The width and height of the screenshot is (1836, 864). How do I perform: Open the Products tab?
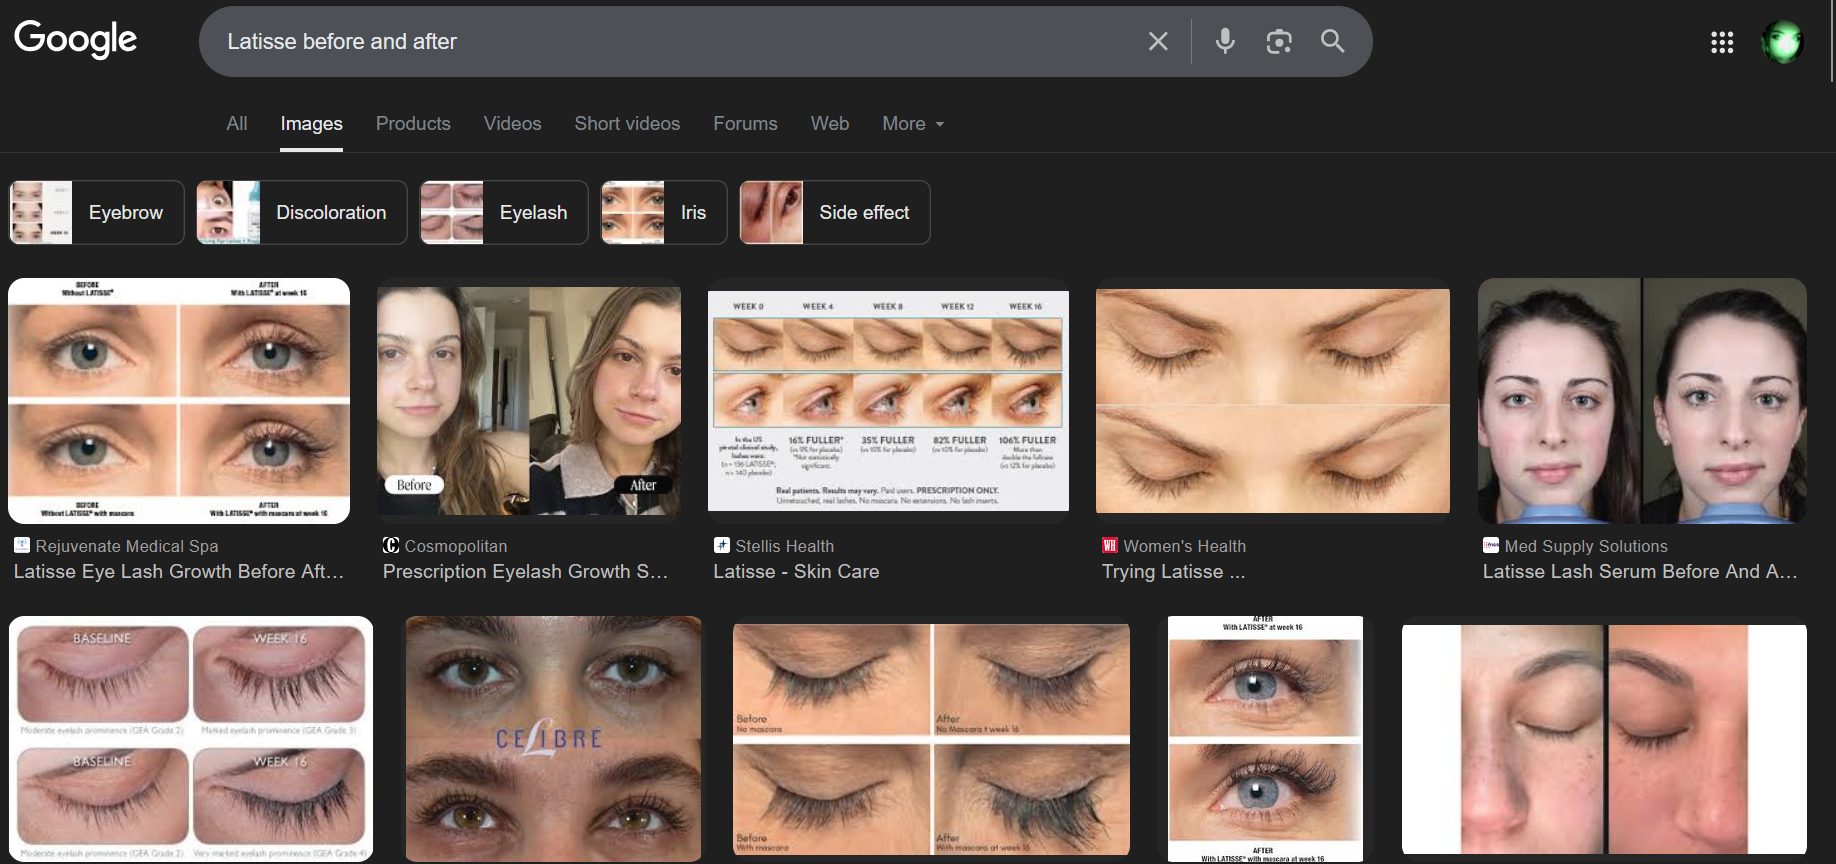[413, 123]
